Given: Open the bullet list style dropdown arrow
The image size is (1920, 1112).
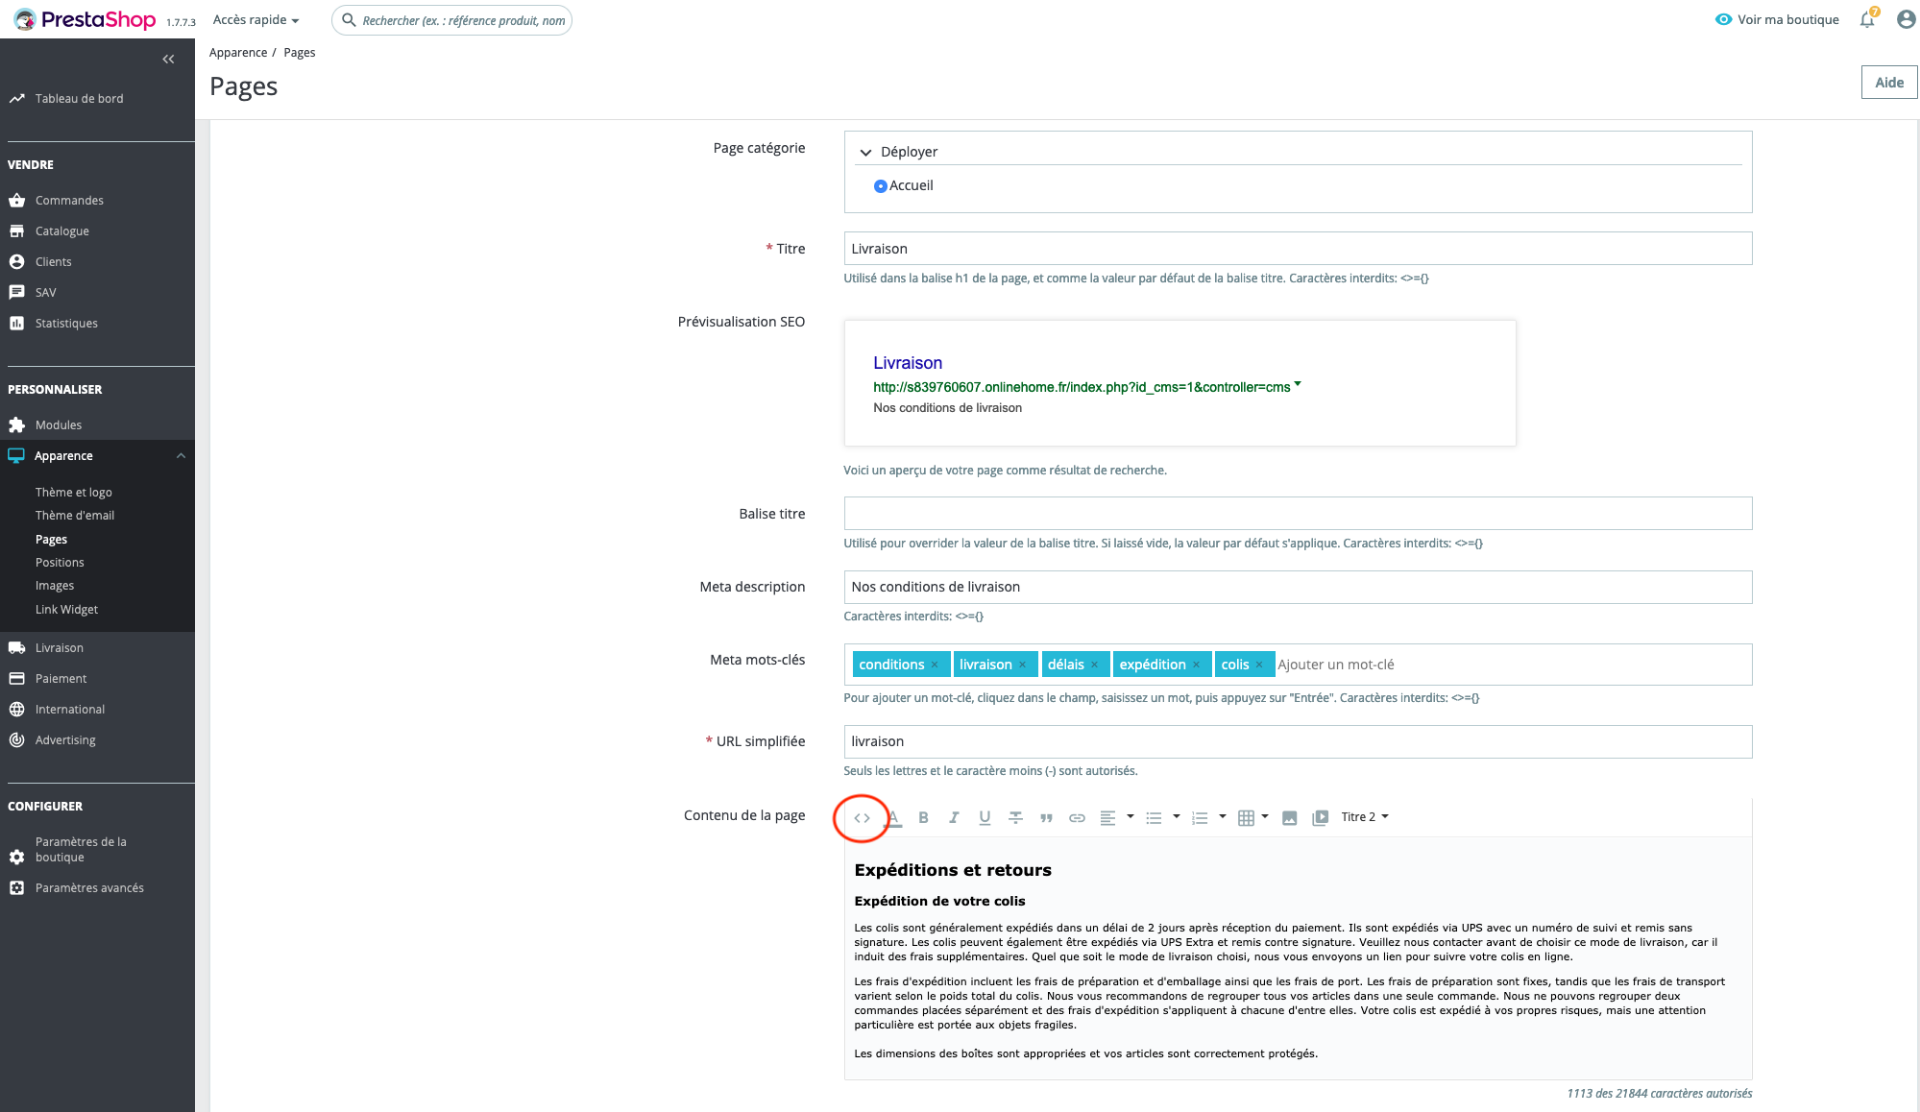Looking at the screenshot, I should [x=1176, y=817].
